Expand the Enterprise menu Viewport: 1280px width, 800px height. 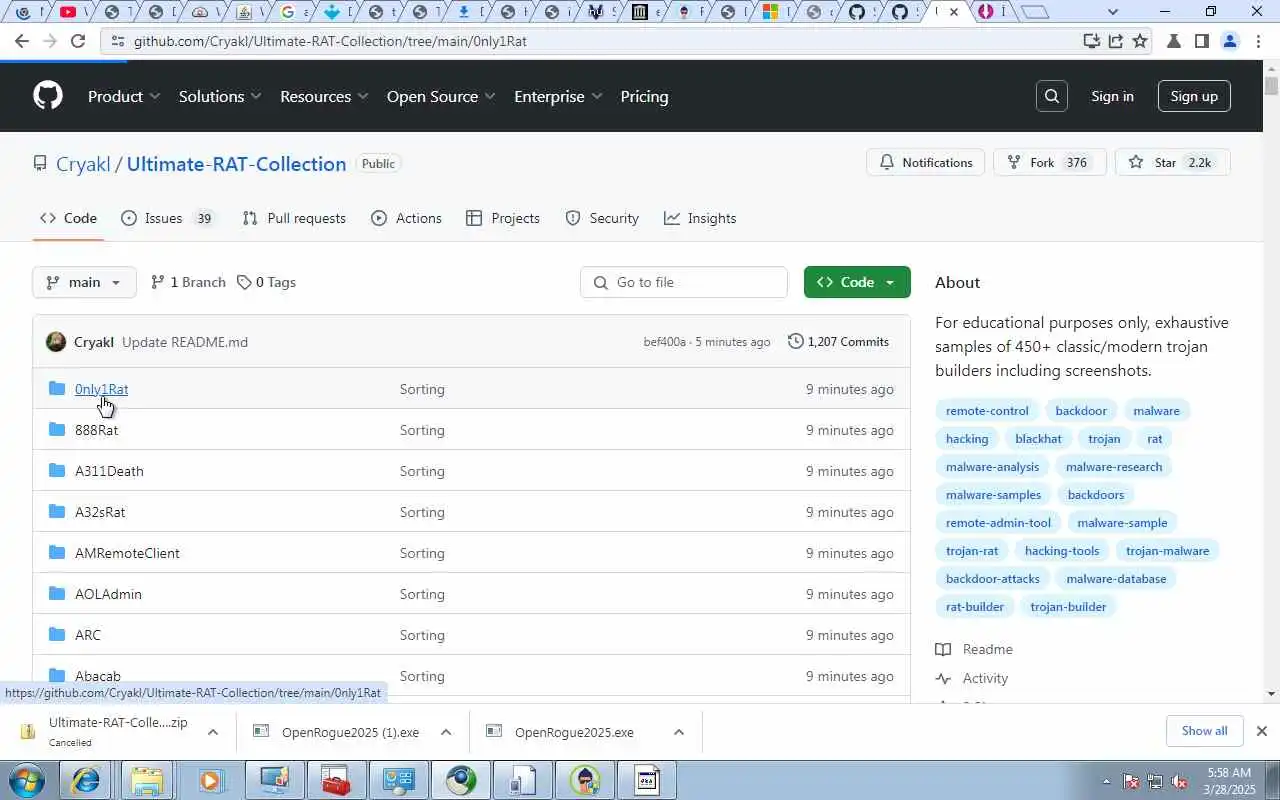[x=558, y=96]
